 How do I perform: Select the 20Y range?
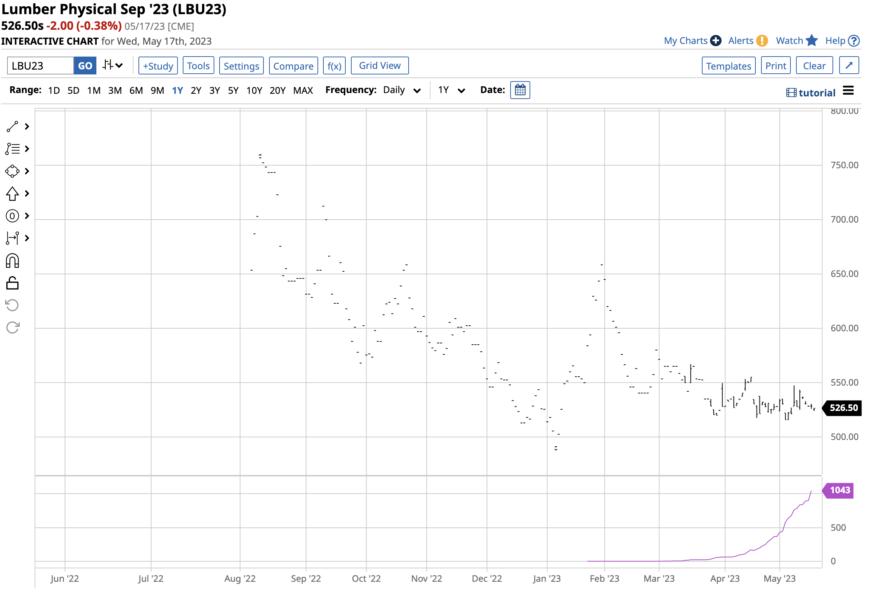pyautogui.click(x=278, y=90)
